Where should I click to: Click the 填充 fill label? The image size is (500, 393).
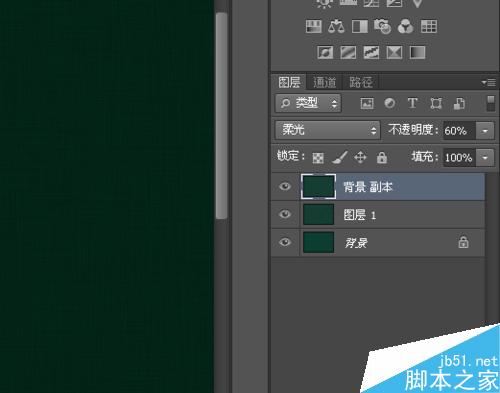tap(425, 157)
